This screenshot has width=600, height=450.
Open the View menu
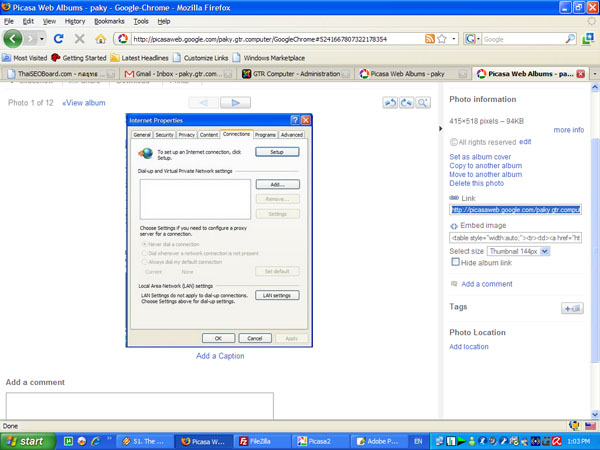49,21
